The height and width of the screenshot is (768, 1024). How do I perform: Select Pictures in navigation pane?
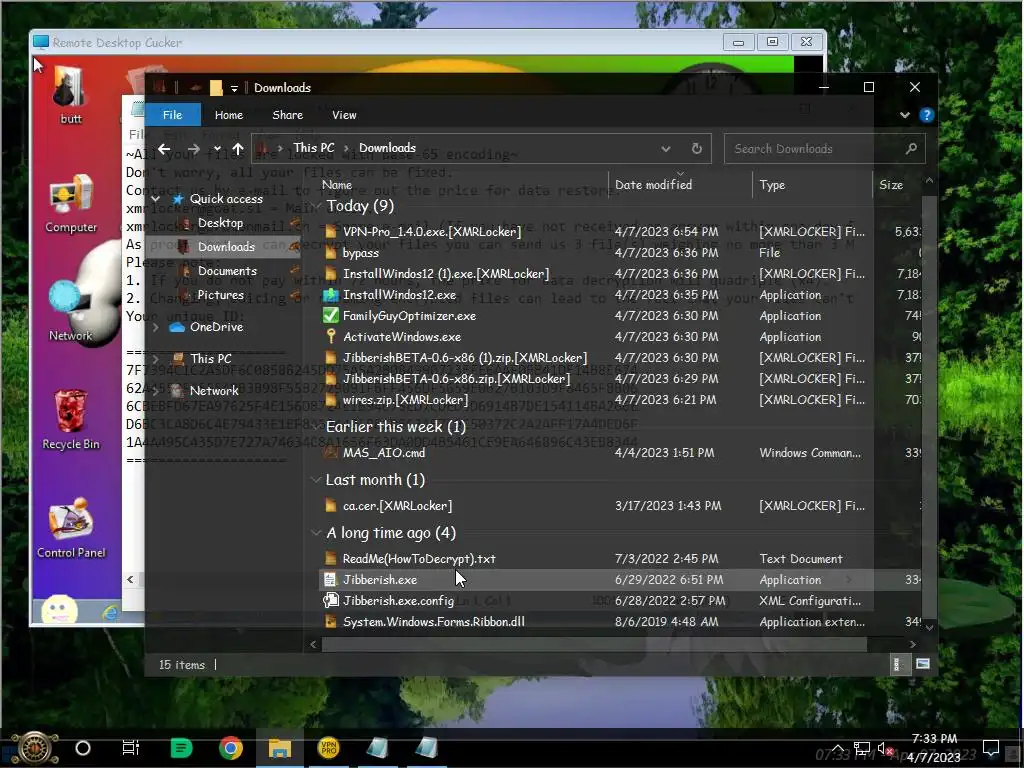point(220,295)
